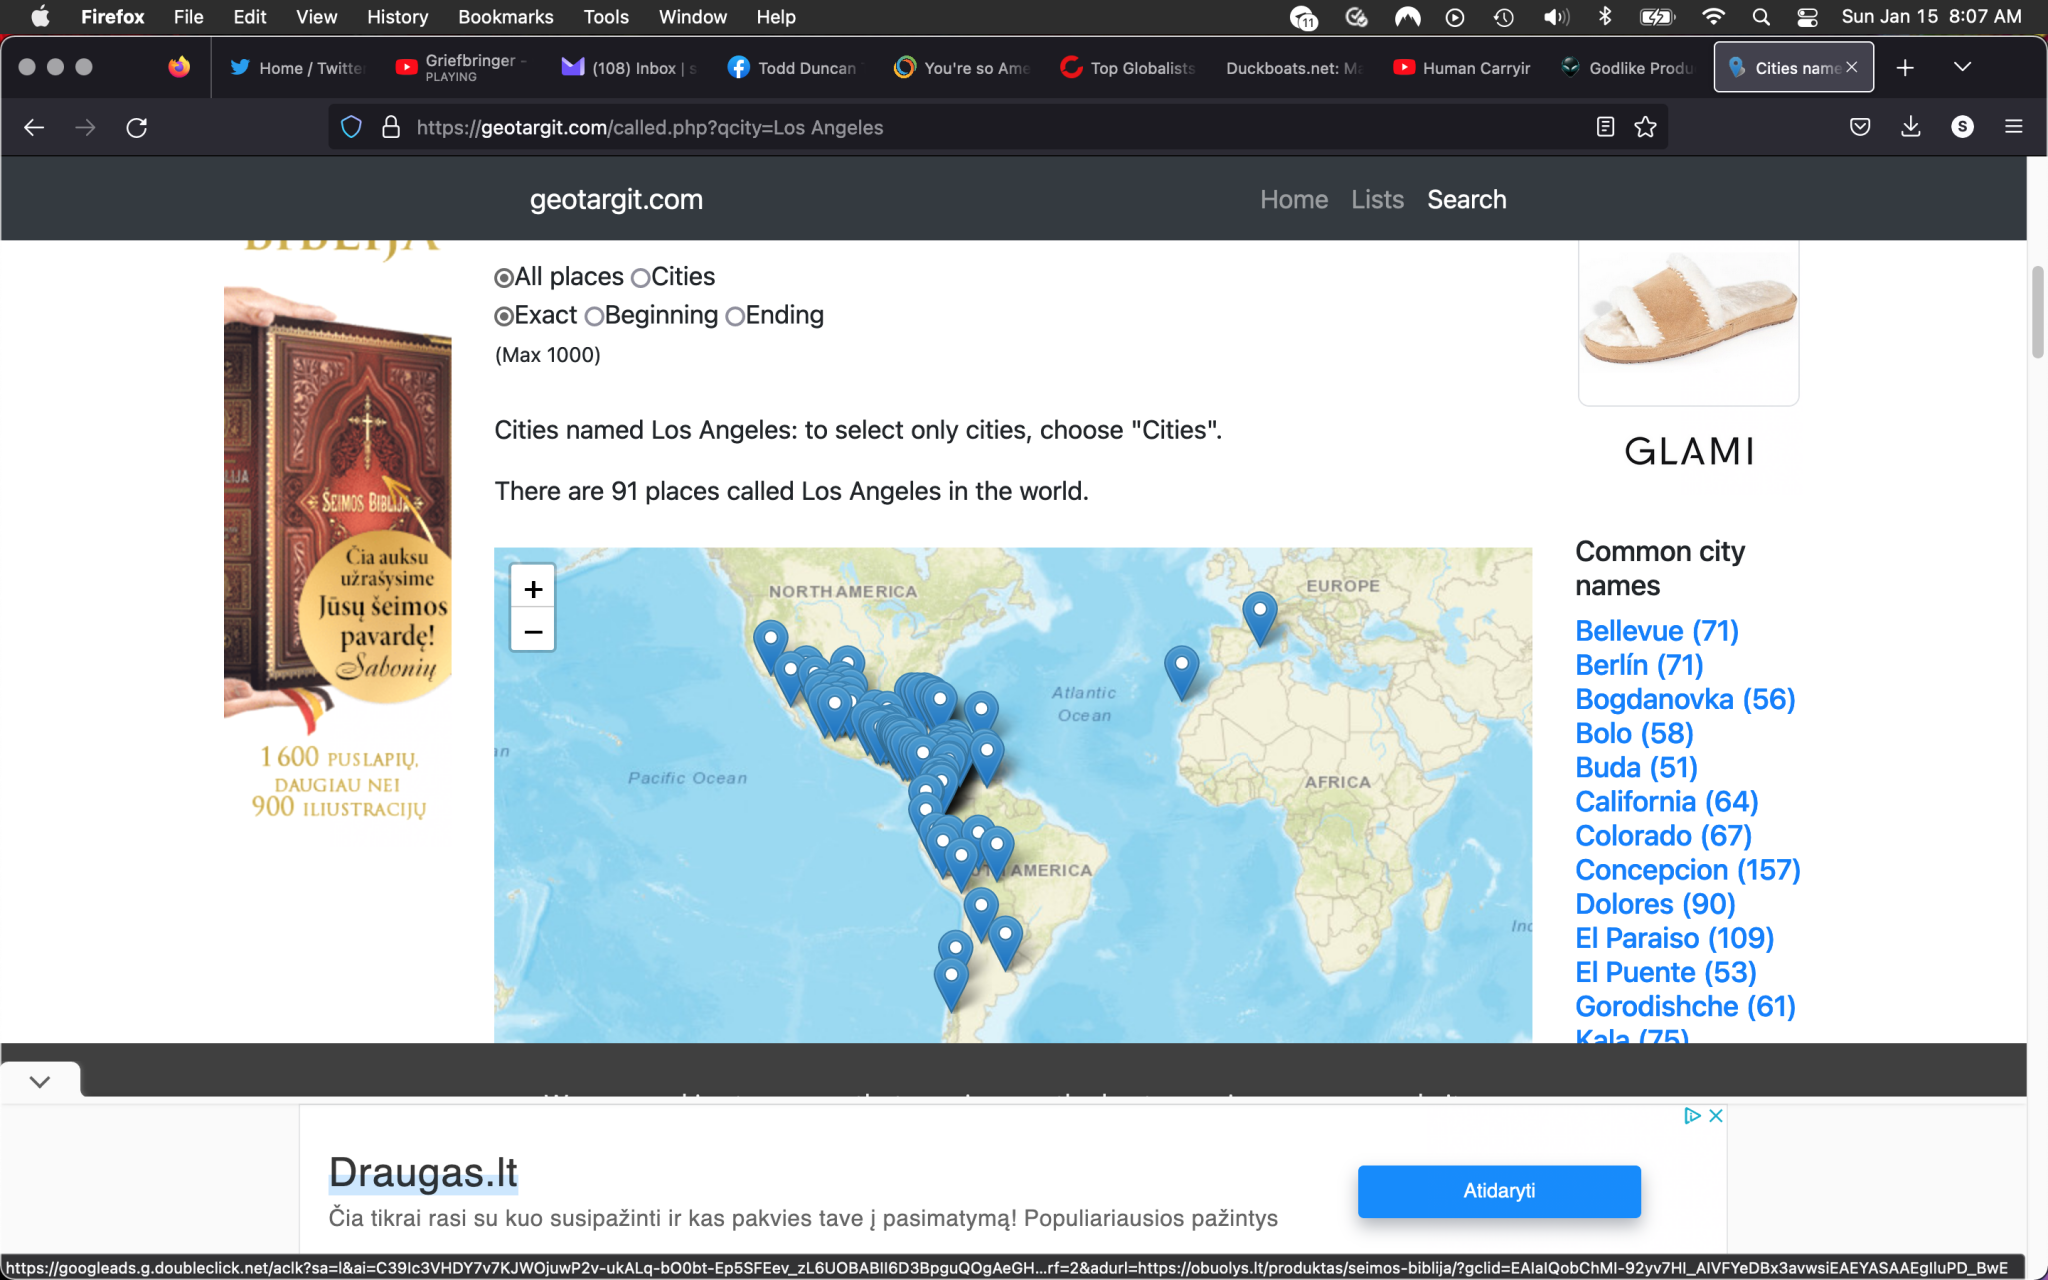2048x1280 pixels.
Task: Select the Beginning radio button
Action: (x=594, y=316)
